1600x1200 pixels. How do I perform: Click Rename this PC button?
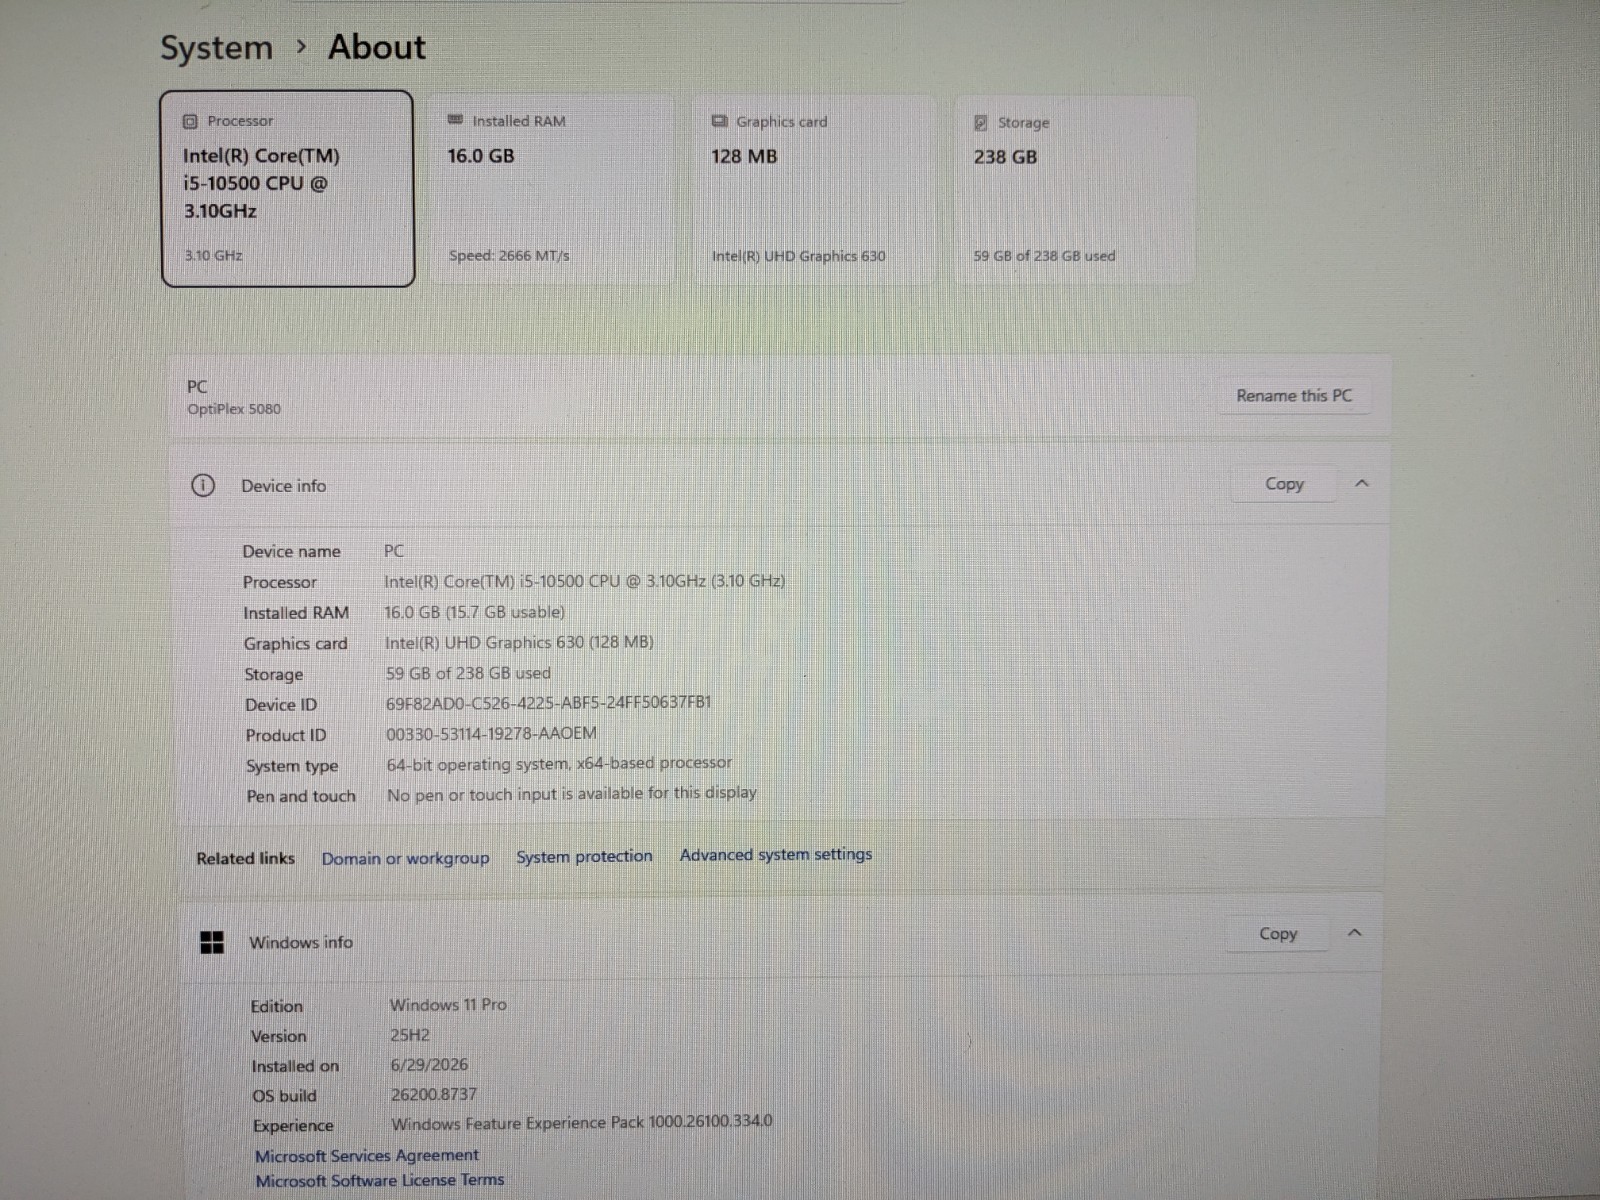1294,395
